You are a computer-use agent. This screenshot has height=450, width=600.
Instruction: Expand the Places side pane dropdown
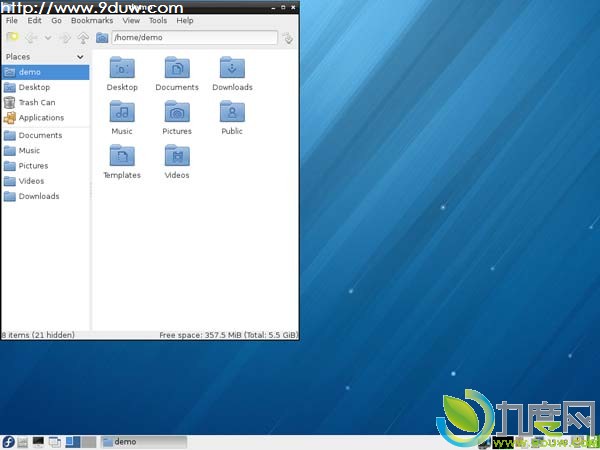pos(80,57)
